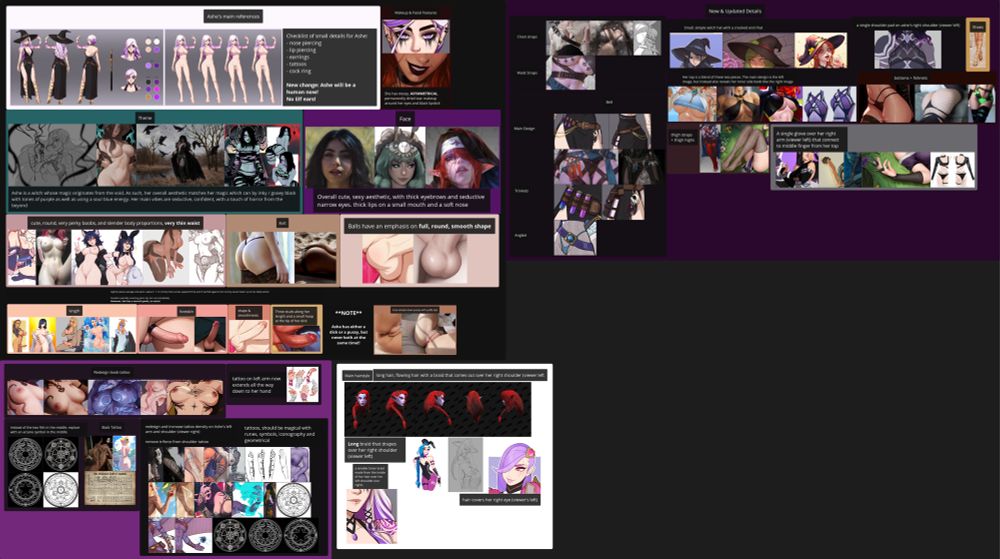Click the "thigh straps + thigh highs" label
This screenshot has width=1000, height=559.
tap(682, 137)
